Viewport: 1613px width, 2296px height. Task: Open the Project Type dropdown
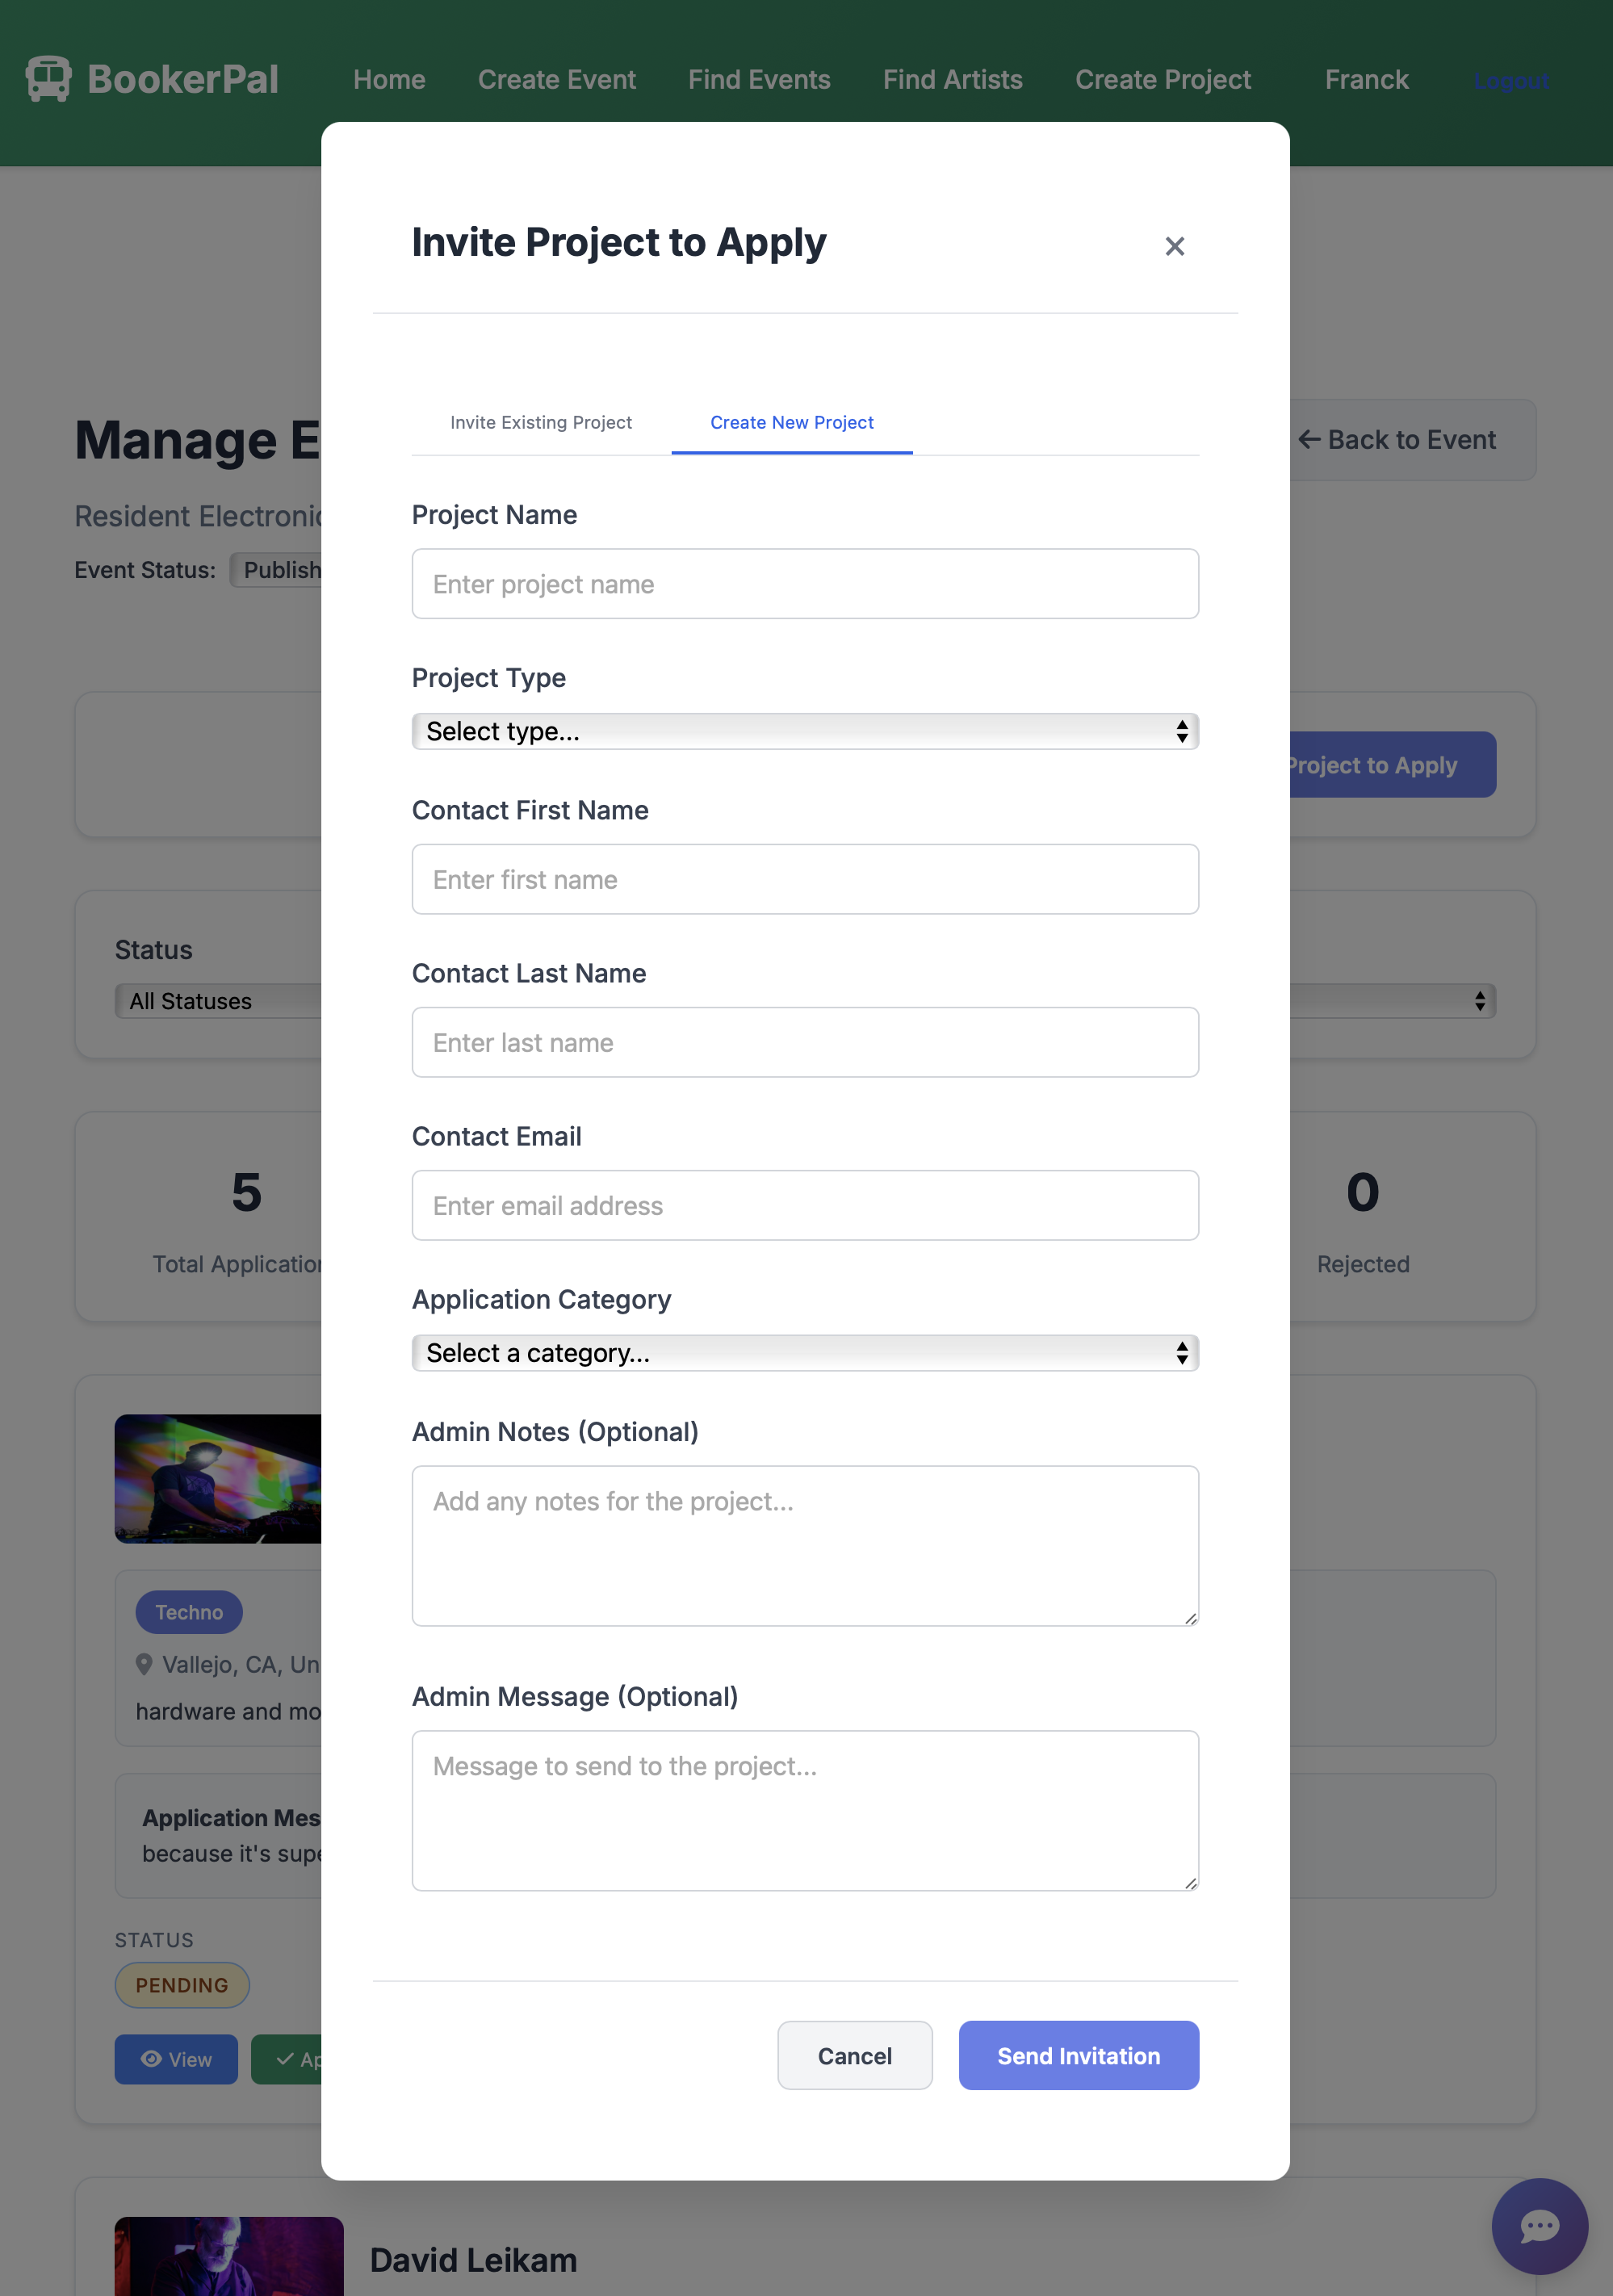pos(804,731)
